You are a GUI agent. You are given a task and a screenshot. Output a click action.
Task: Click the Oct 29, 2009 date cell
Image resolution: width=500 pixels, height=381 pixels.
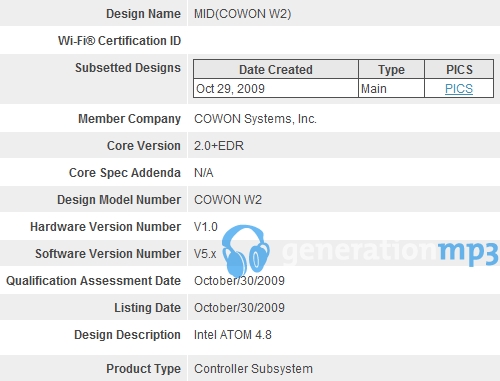[x=276, y=89]
